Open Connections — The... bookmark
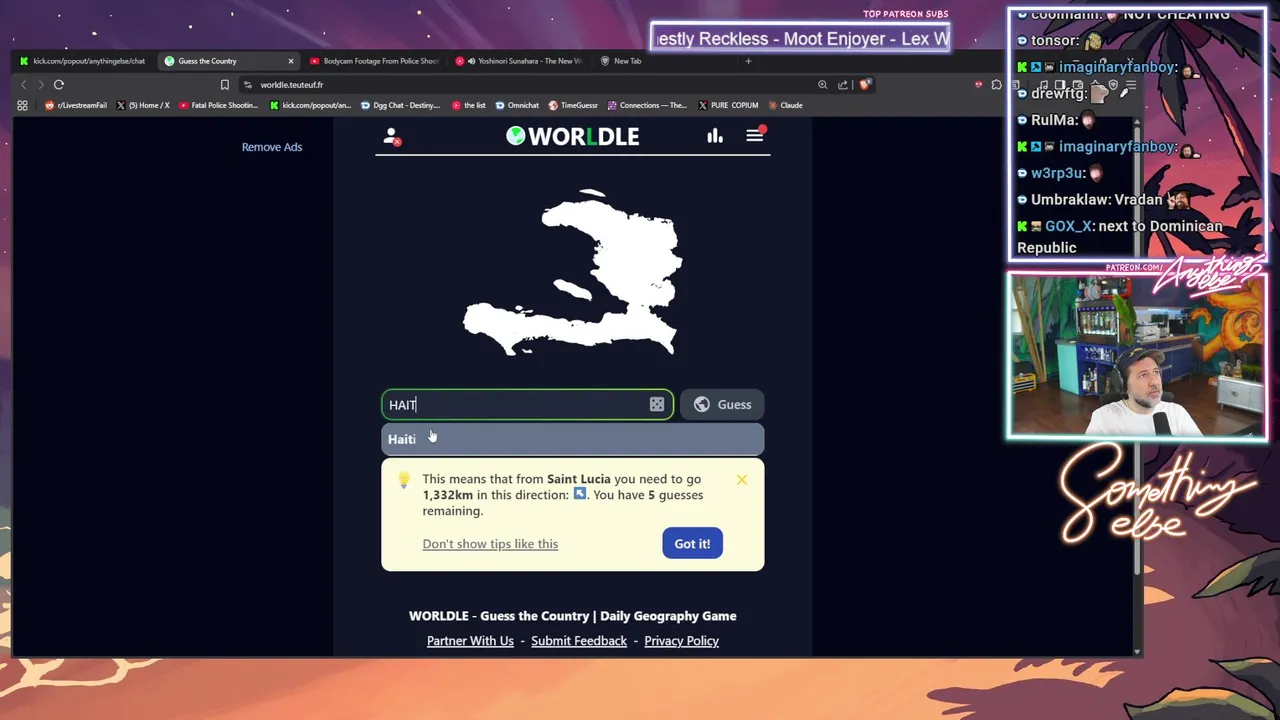 coord(647,105)
